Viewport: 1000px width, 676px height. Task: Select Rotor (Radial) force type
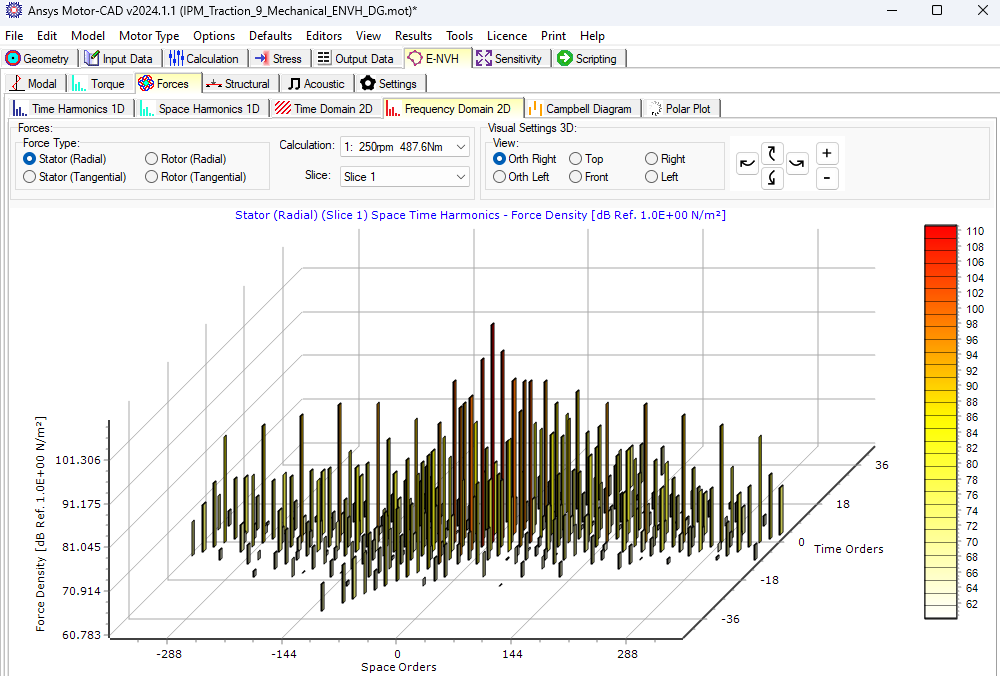click(151, 158)
